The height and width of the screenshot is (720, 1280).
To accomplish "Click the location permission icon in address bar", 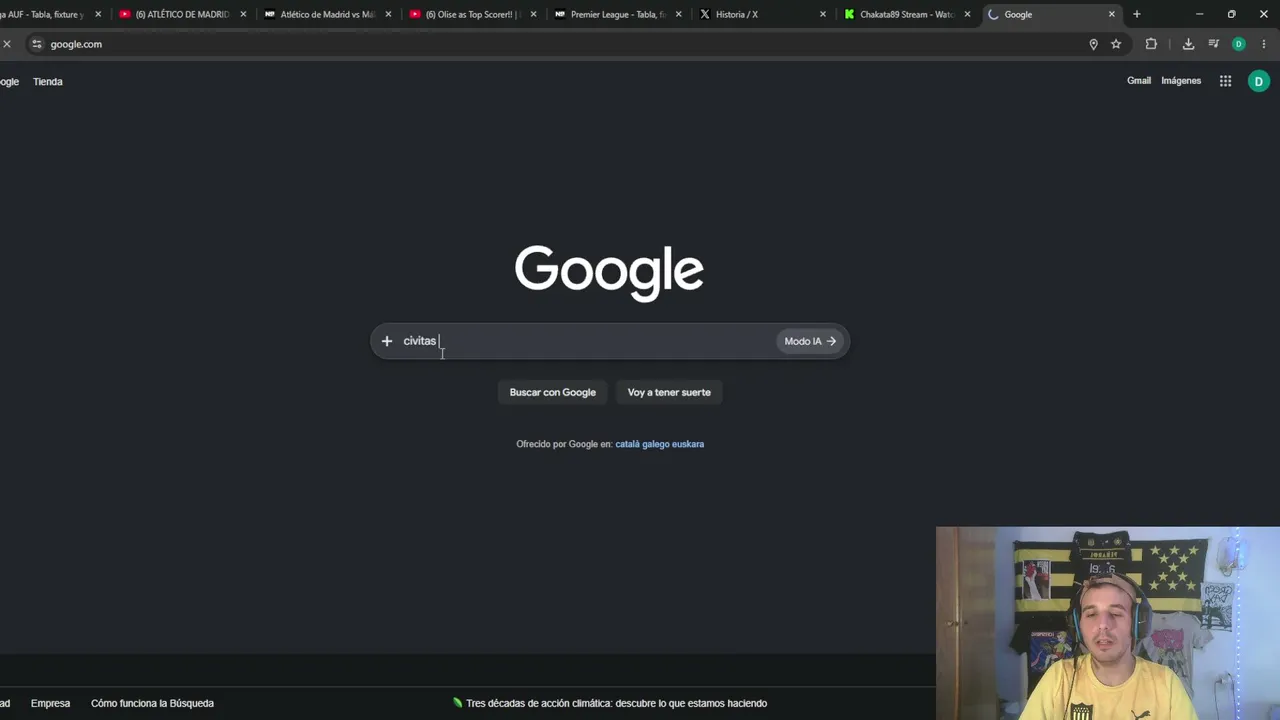I will click(x=1093, y=44).
